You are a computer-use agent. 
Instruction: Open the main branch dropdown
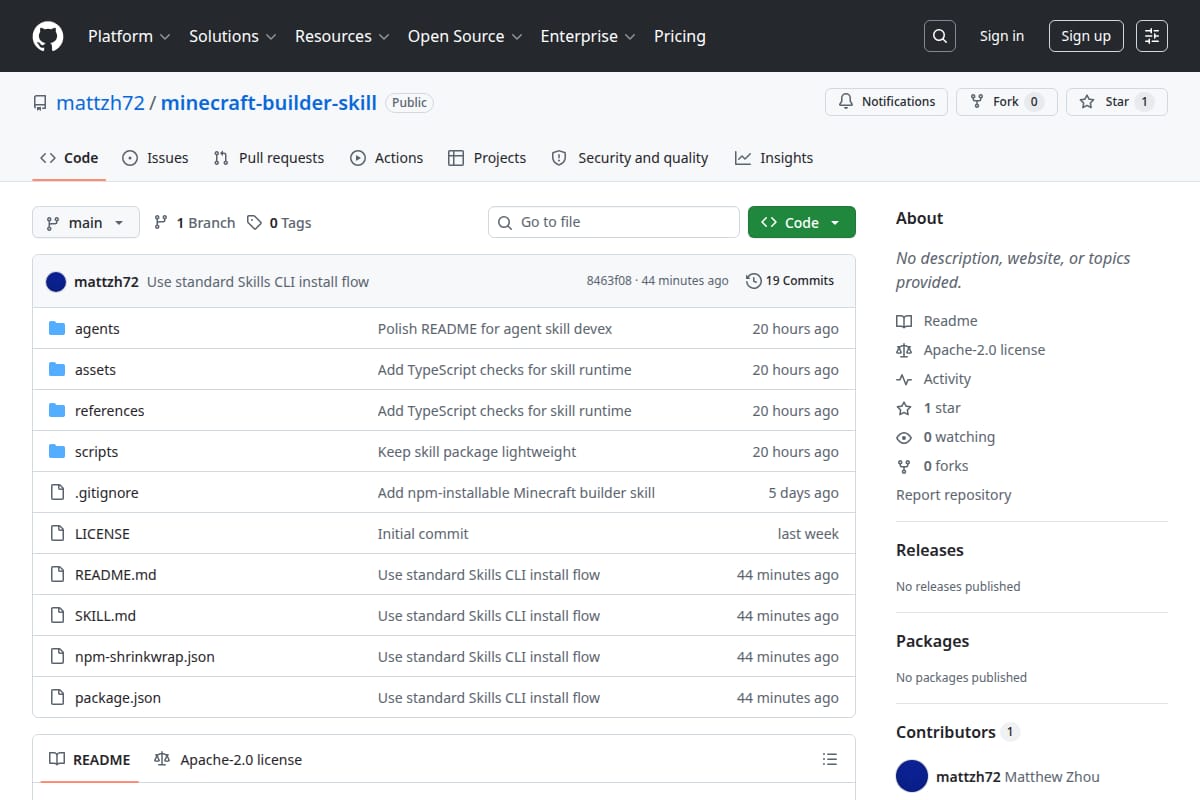pyautogui.click(x=85, y=223)
